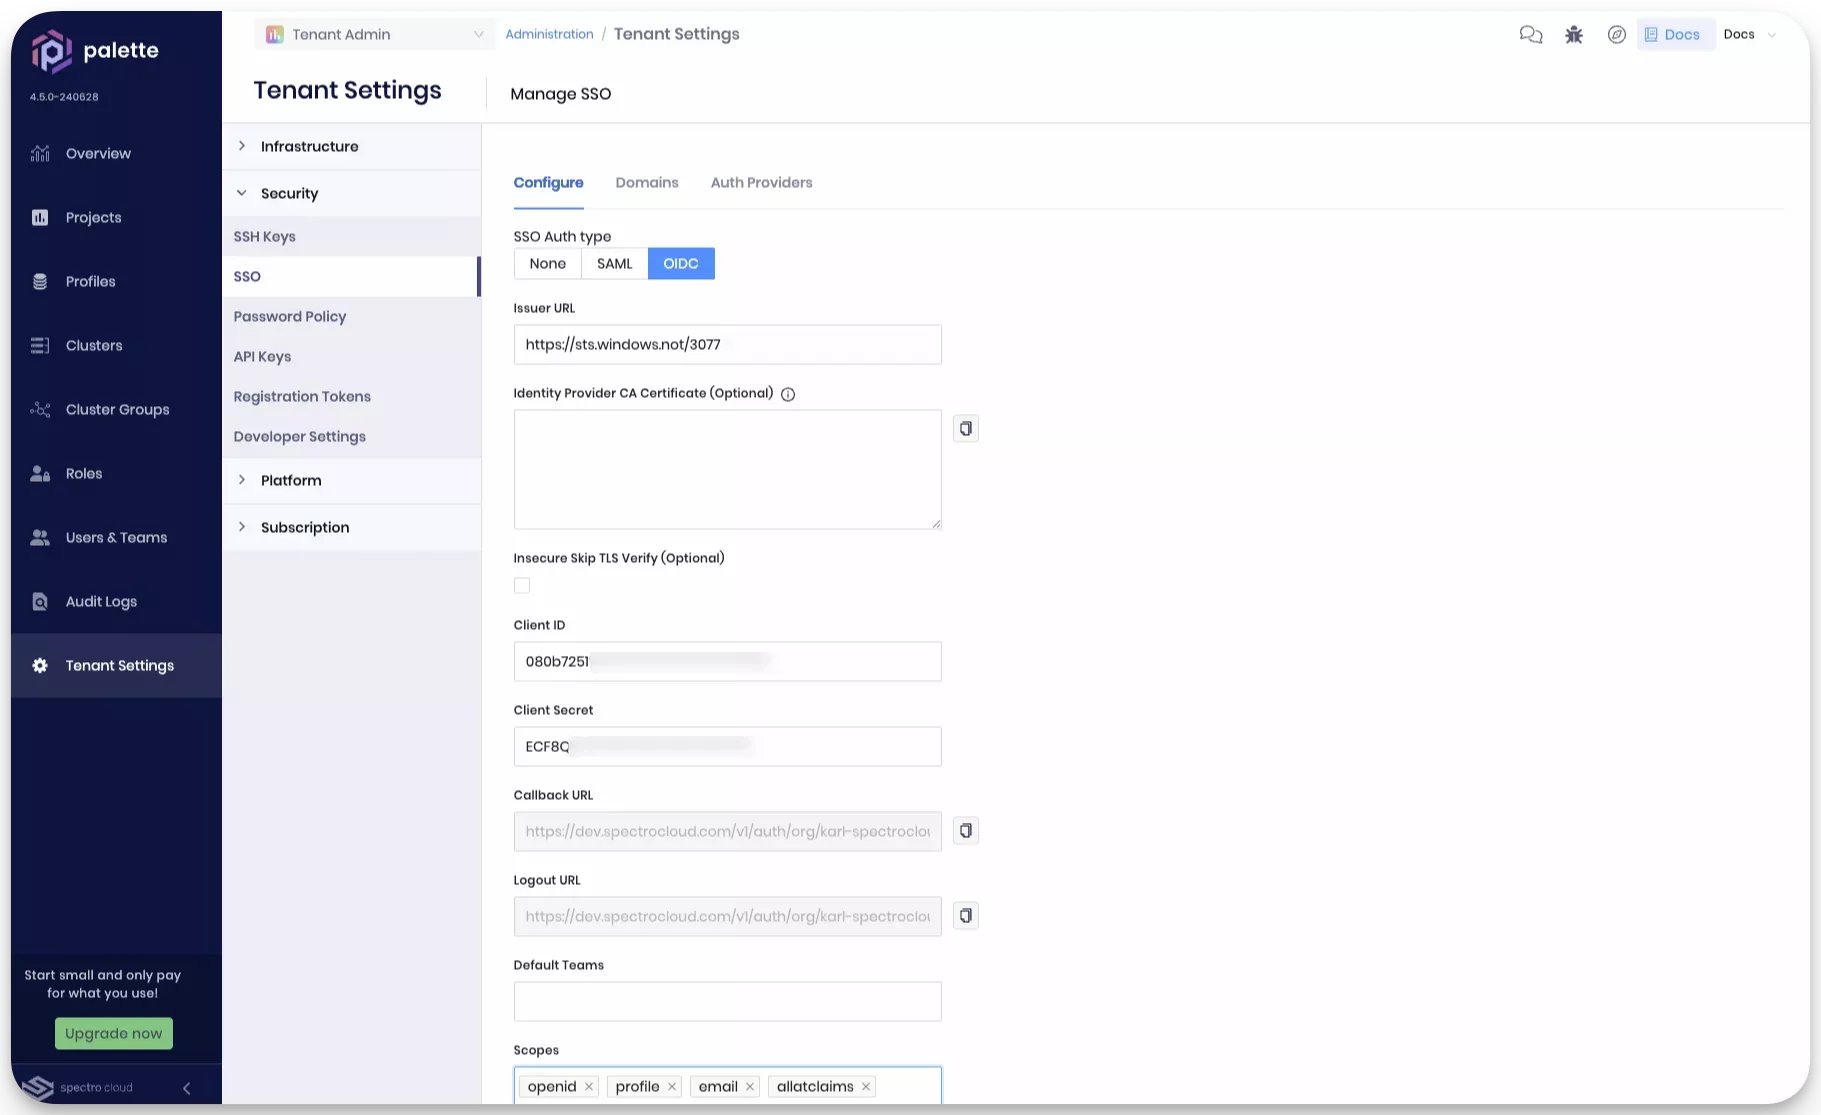Enable Insecure Skip TLS Verify checkbox
1821x1115 pixels.
click(x=522, y=586)
